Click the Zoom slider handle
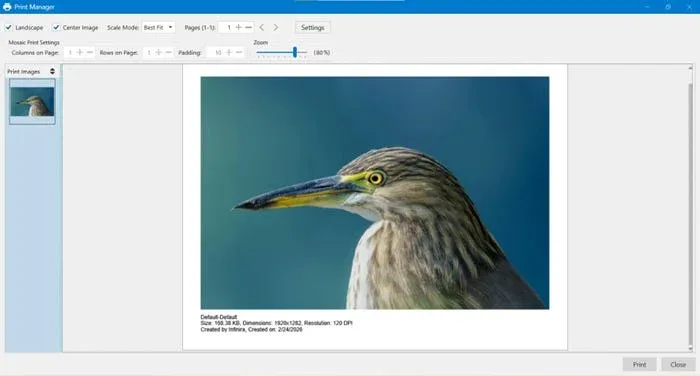Viewport: 700px width, 376px height. pos(295,52)
